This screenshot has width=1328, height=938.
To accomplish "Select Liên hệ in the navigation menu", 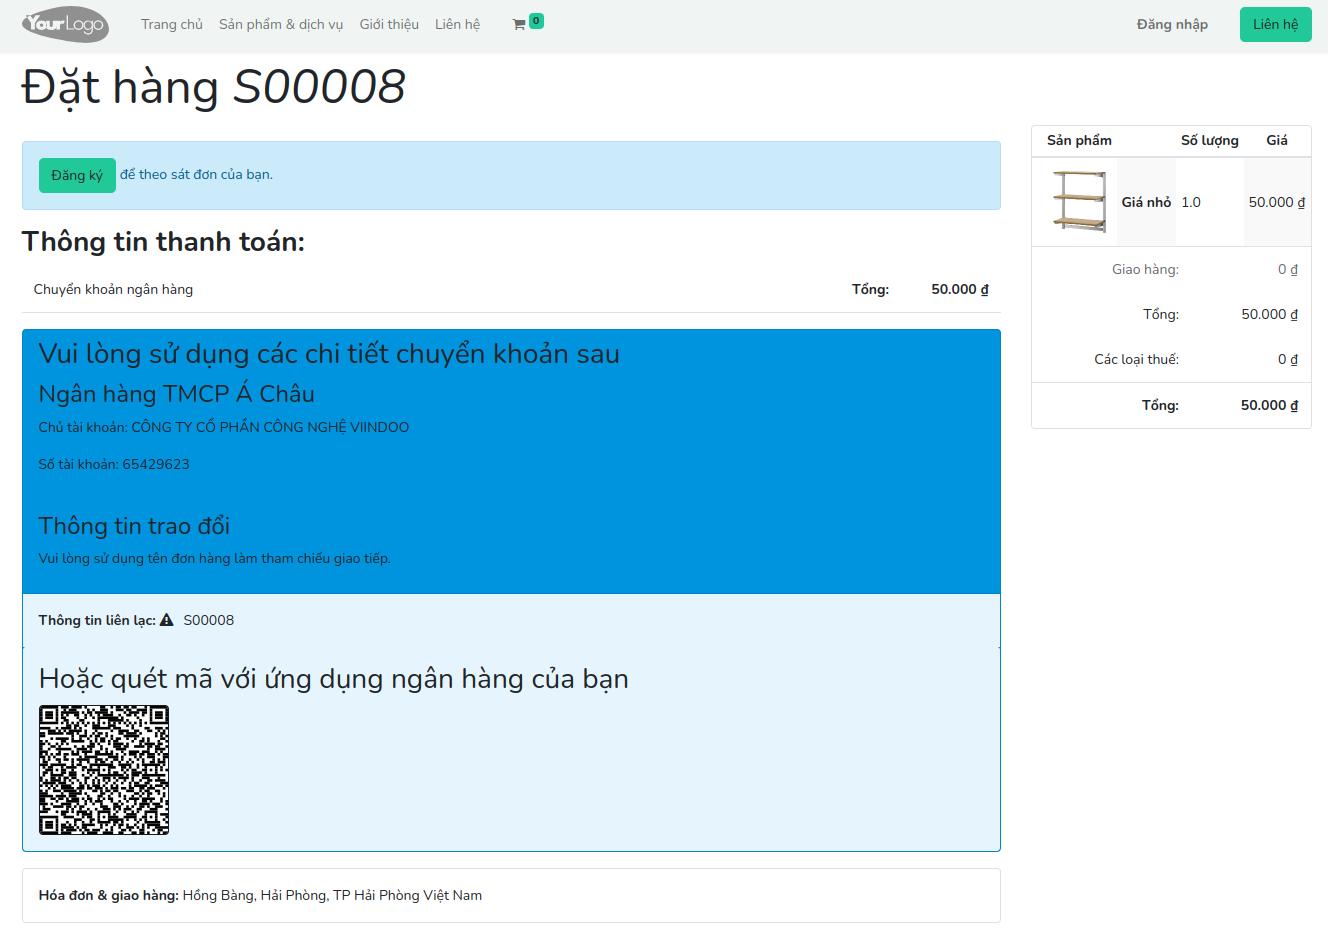I will pos(457,24).
